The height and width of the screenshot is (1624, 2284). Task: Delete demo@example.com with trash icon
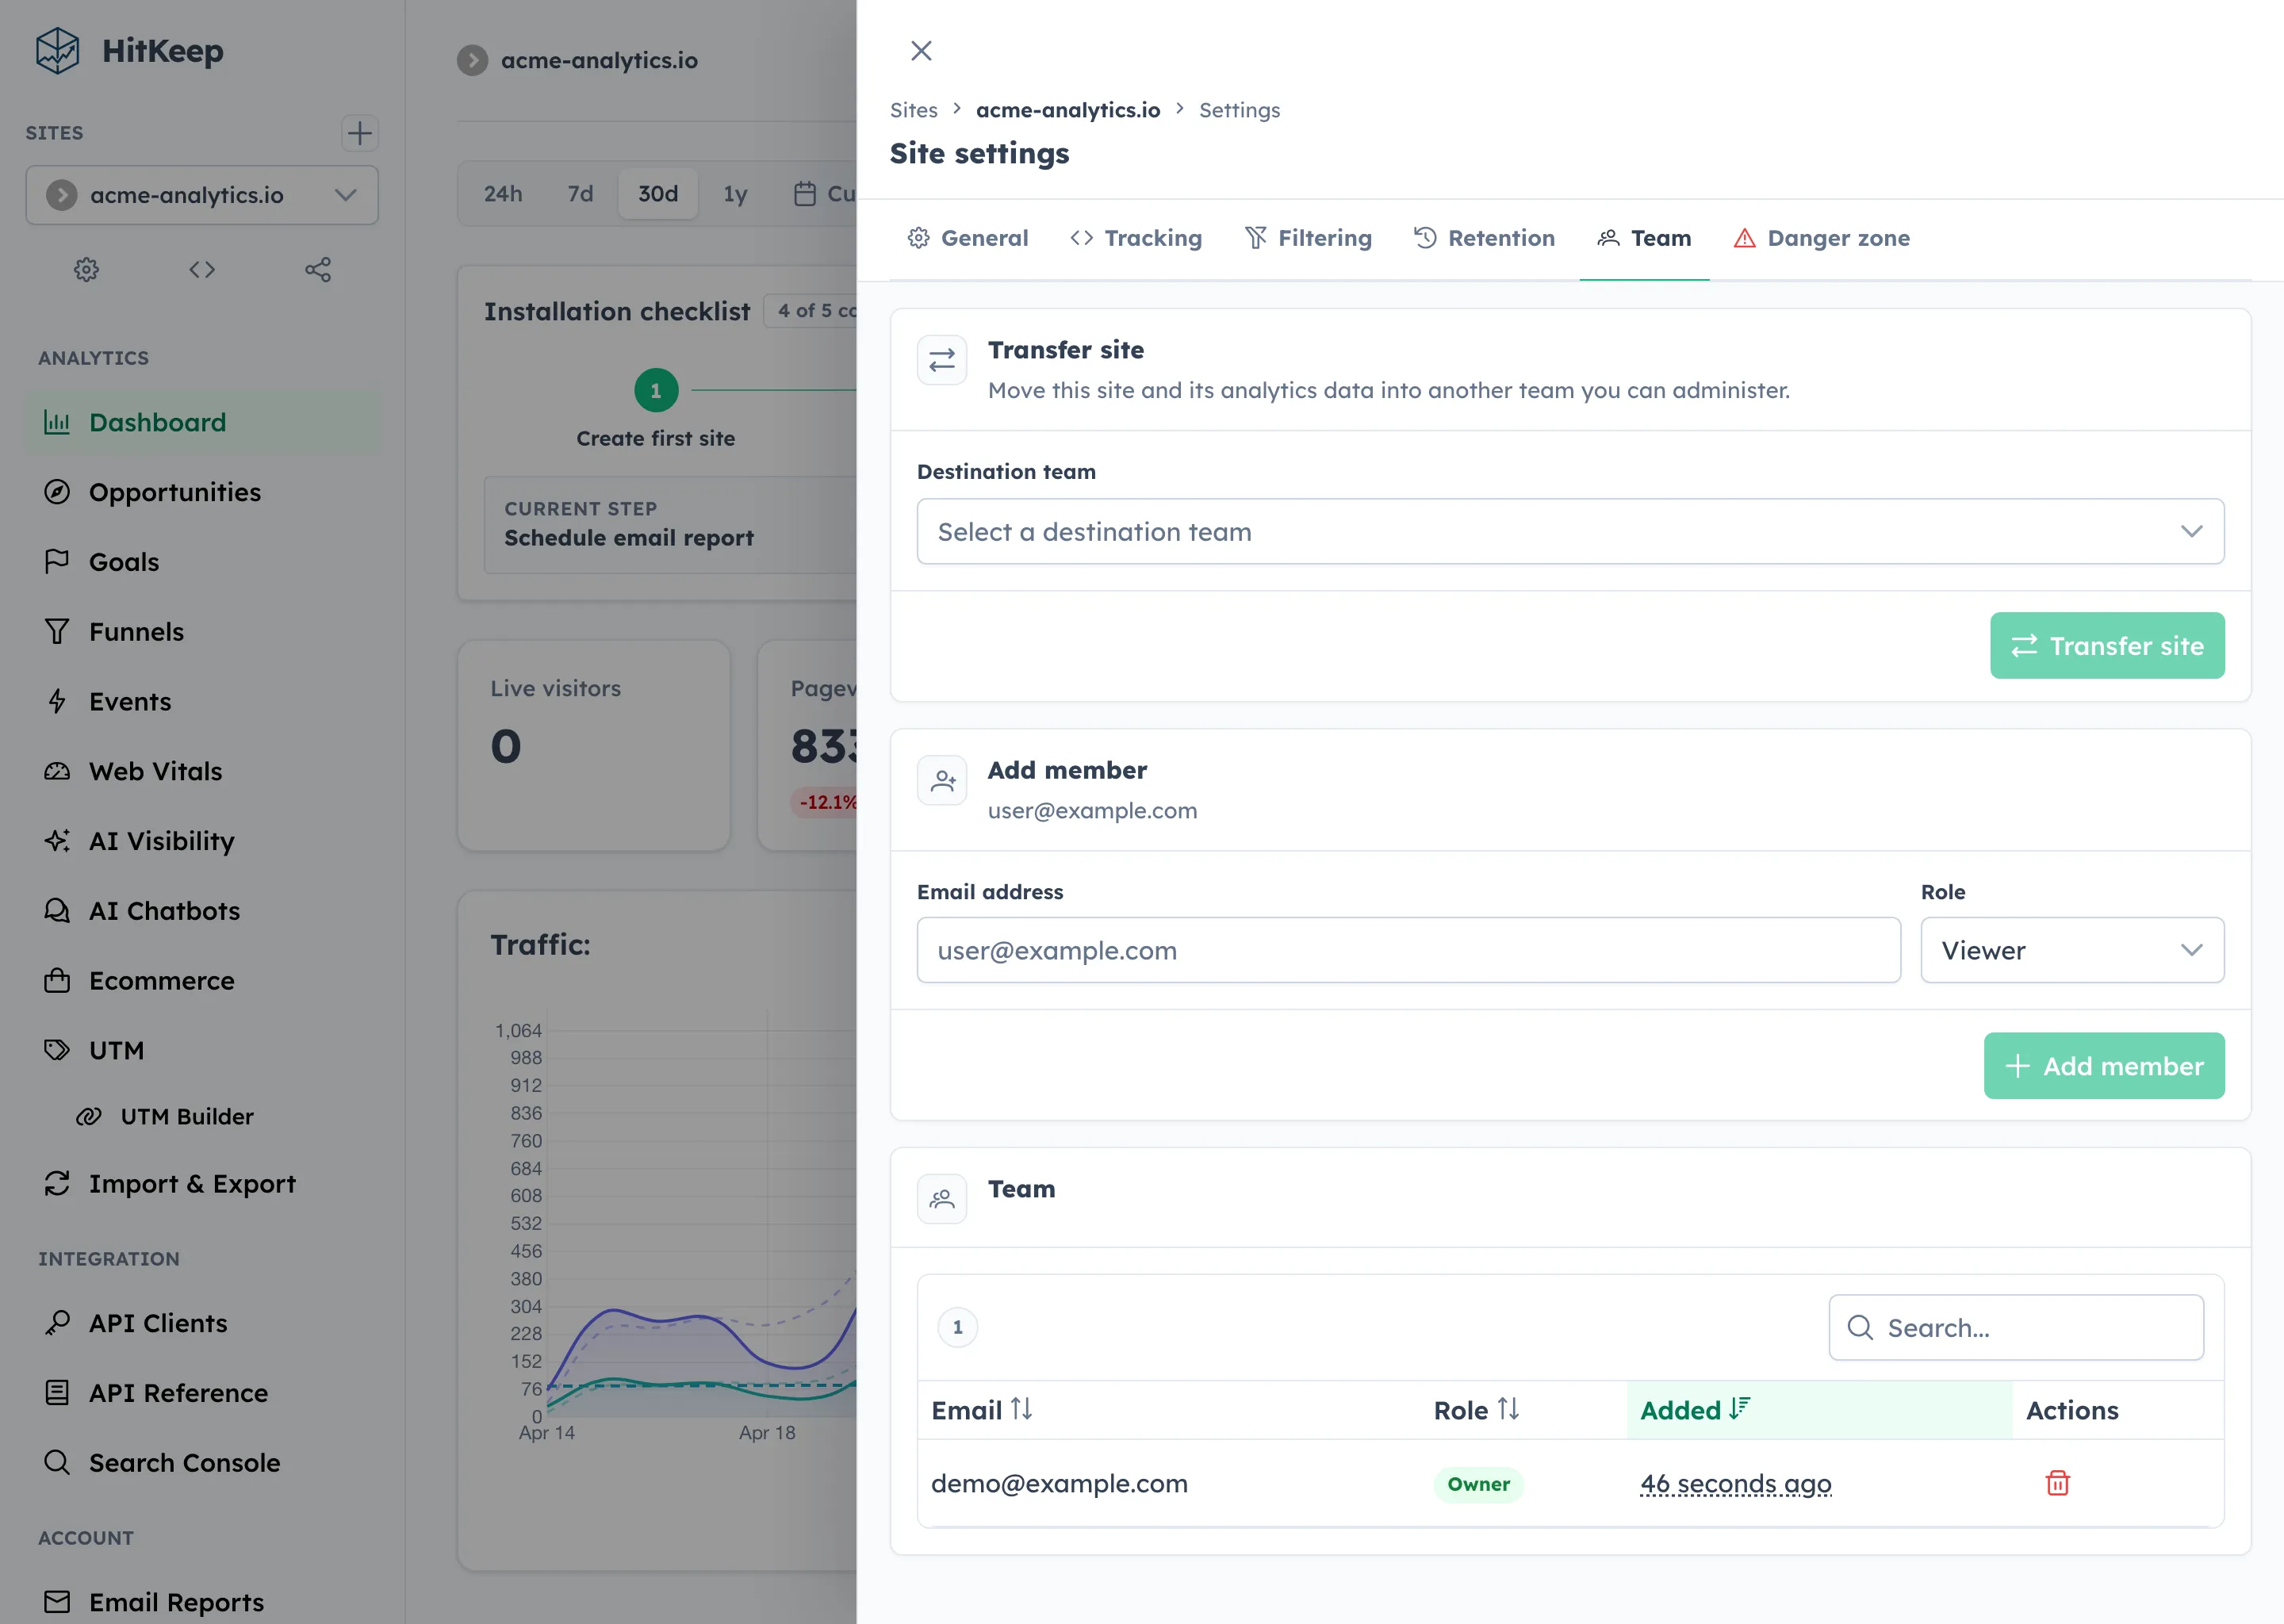click(2057, 1483)
